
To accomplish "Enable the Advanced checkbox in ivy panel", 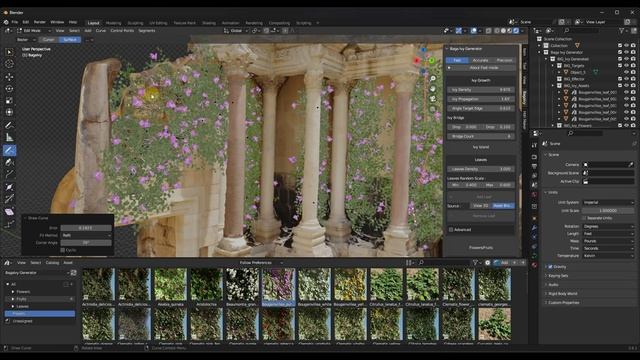I will tap(451, 230).
